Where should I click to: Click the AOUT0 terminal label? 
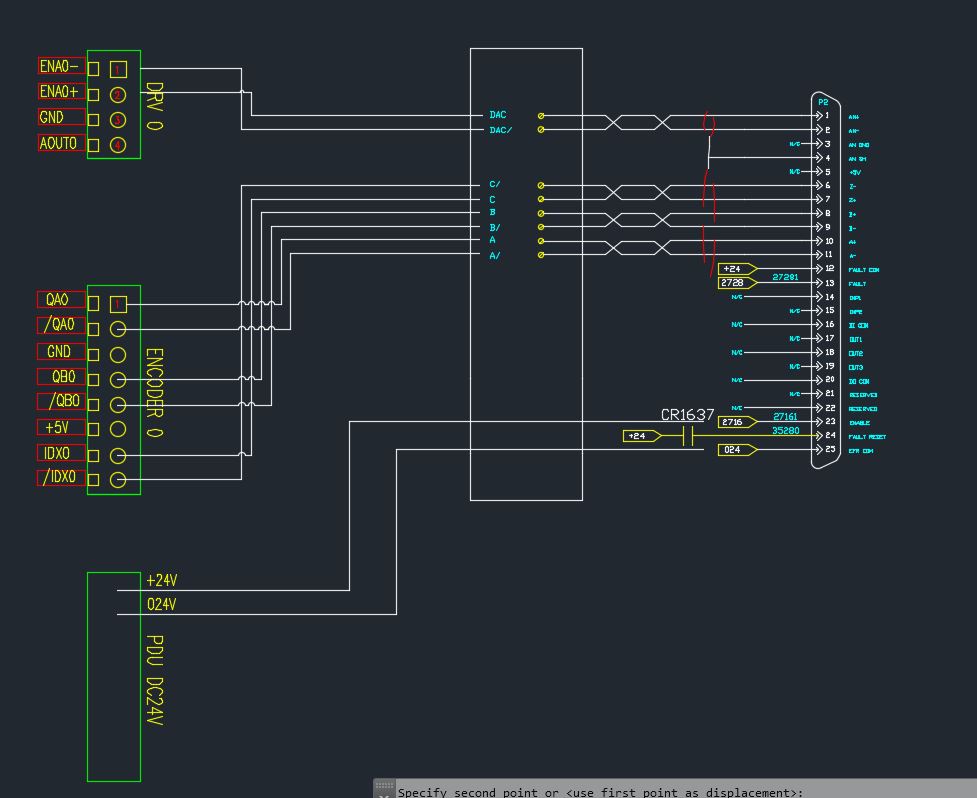point(58,144)
